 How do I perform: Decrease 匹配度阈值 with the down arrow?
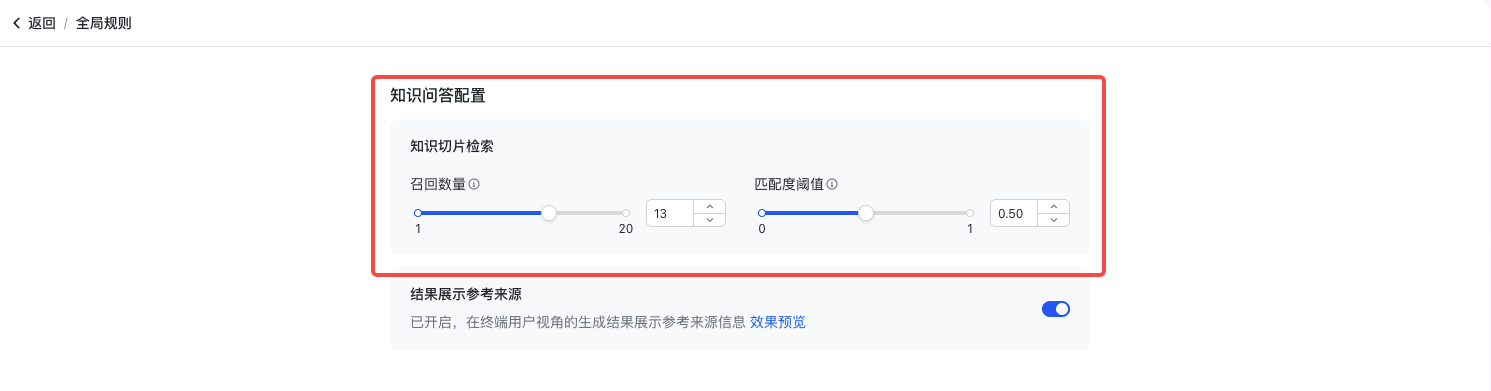click(1053, 220)
